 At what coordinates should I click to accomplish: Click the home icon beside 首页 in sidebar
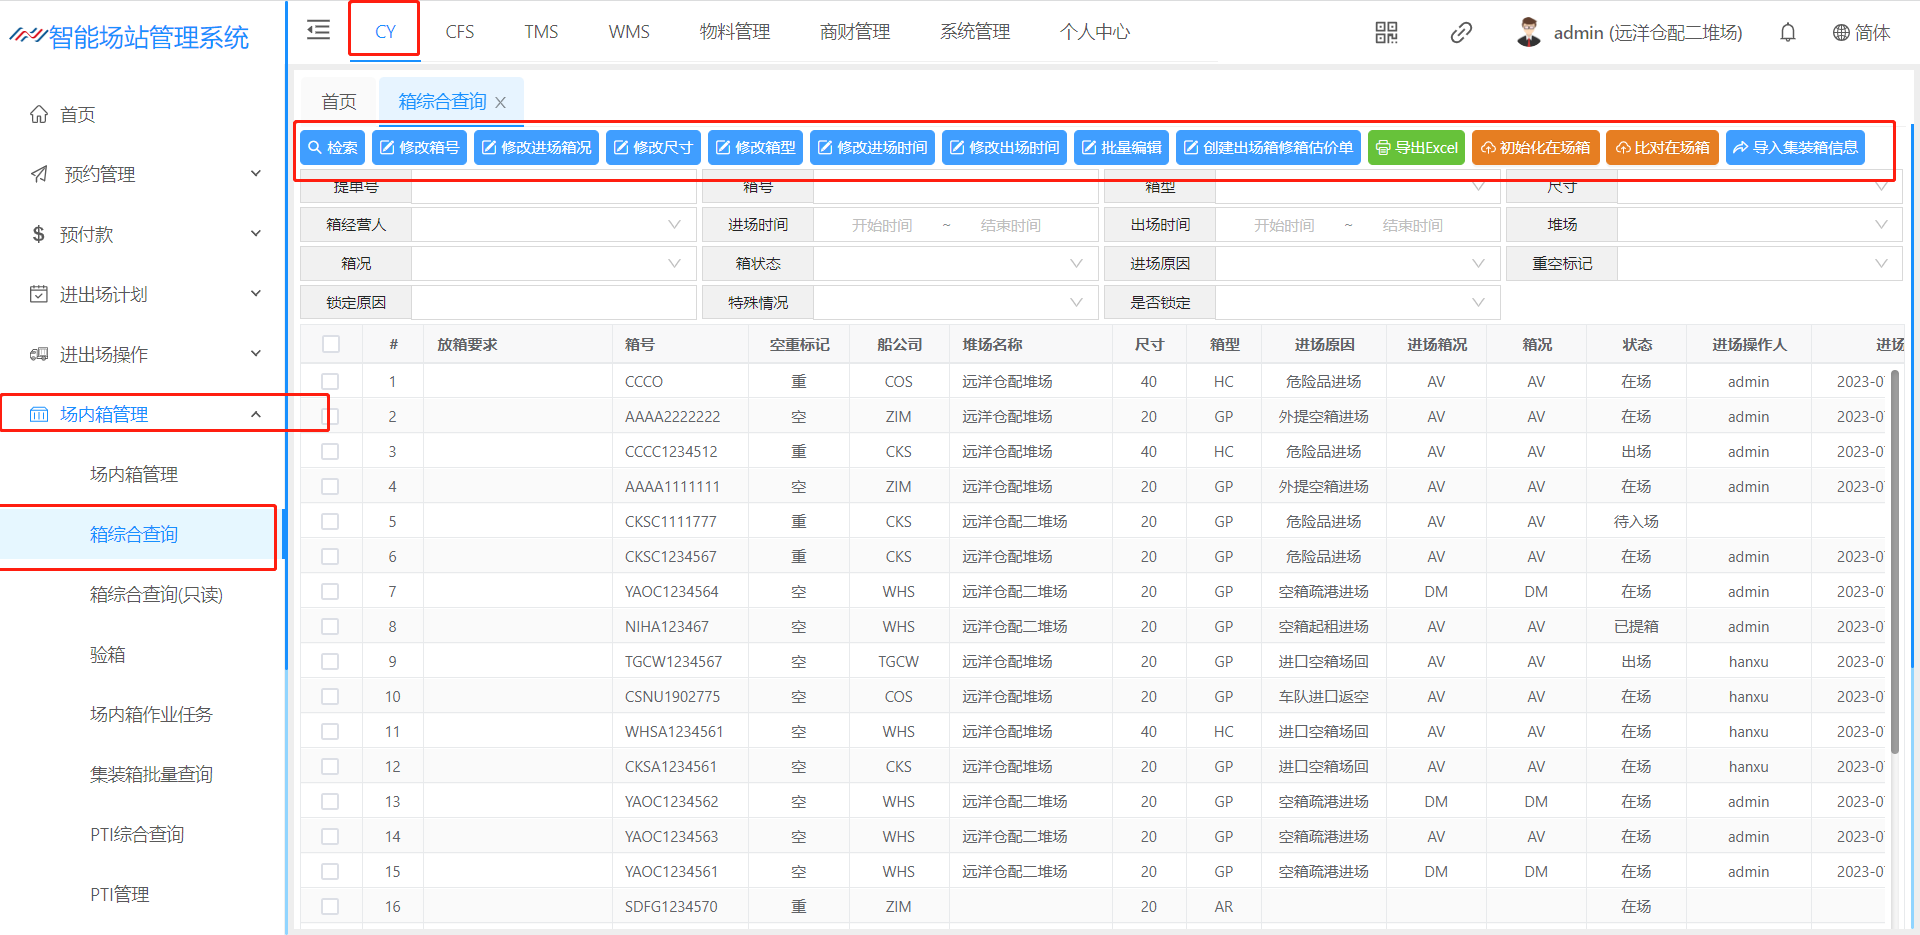[x=39, y=114]
